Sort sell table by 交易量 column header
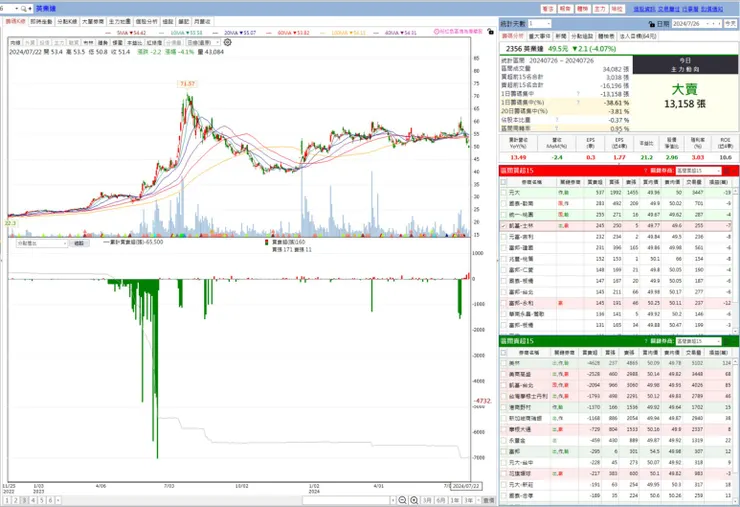740x507 pixels. pos(694,353)
